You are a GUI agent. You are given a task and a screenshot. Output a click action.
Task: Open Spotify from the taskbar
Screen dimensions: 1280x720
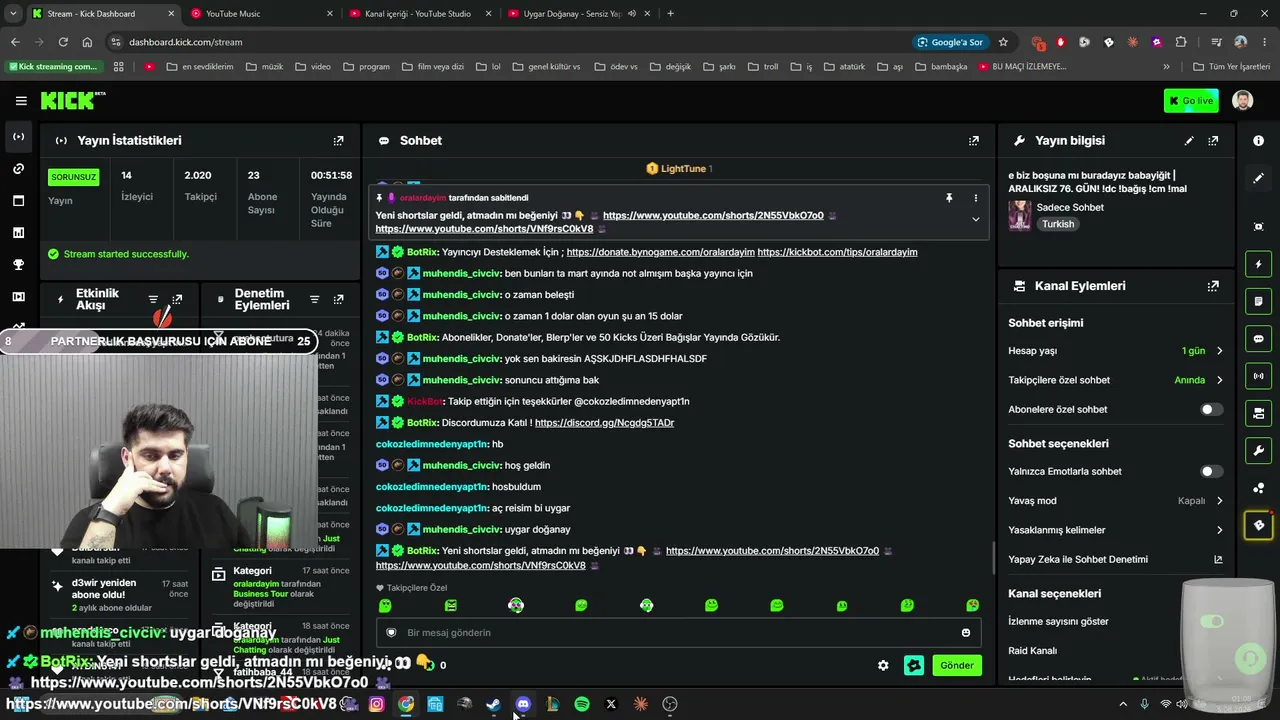(582, 704)
